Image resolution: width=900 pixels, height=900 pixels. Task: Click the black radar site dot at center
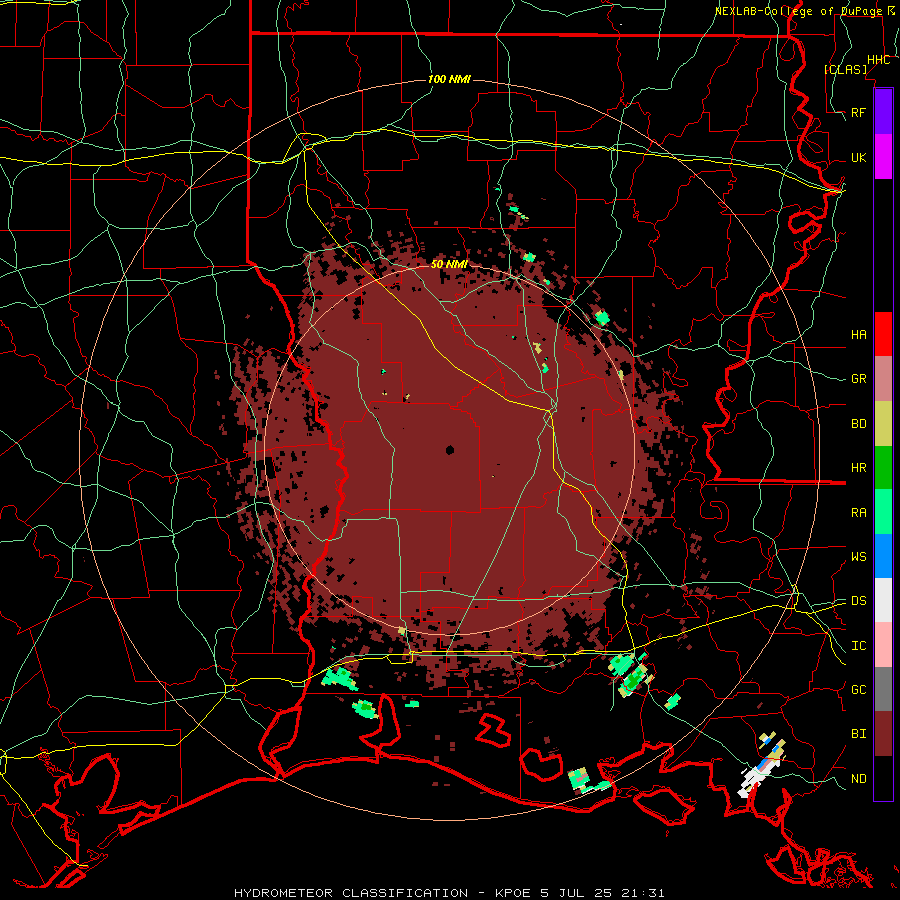449,450
